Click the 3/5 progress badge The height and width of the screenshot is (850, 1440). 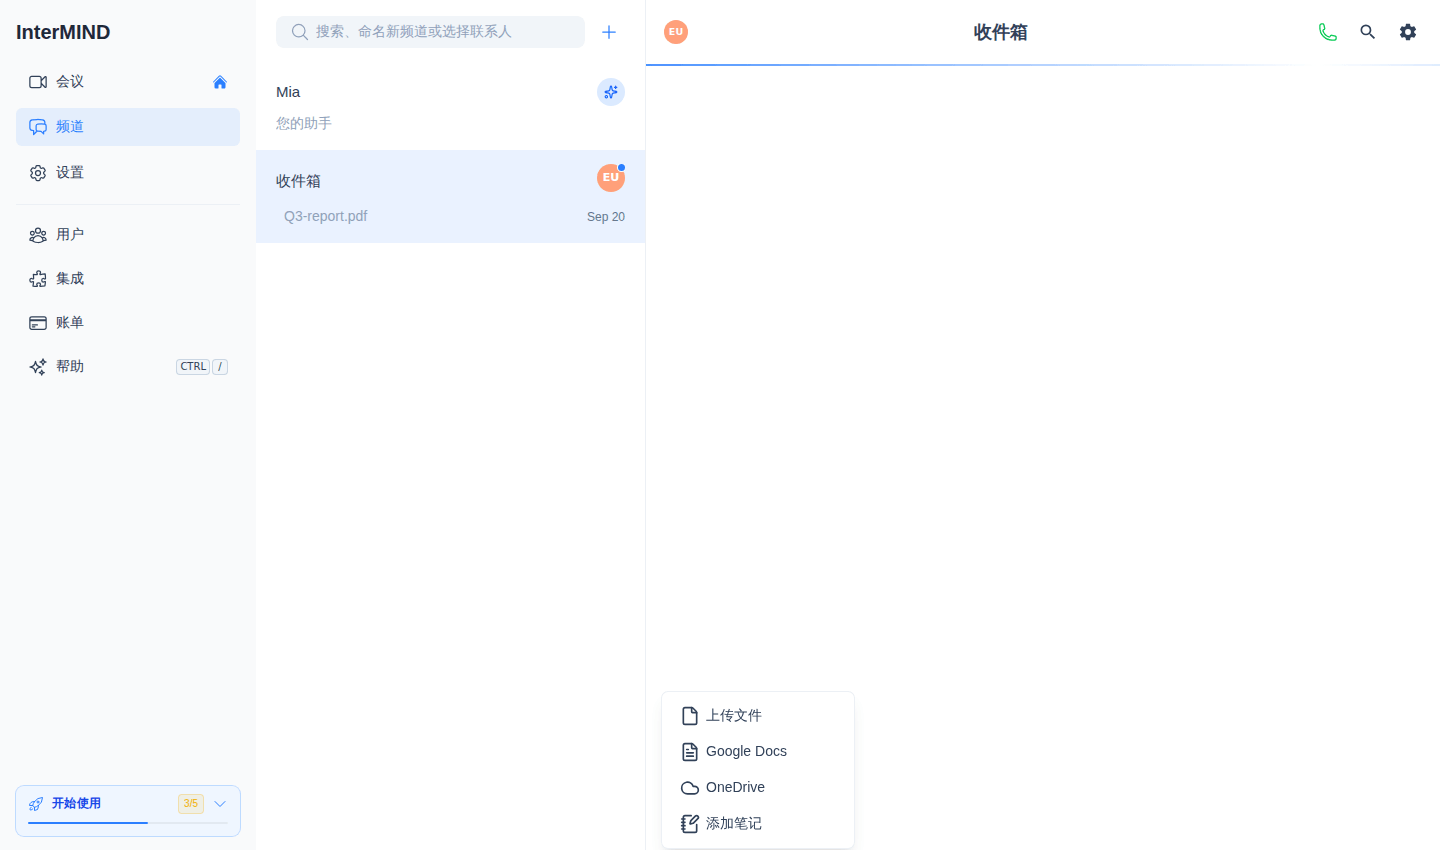(191, 804)
